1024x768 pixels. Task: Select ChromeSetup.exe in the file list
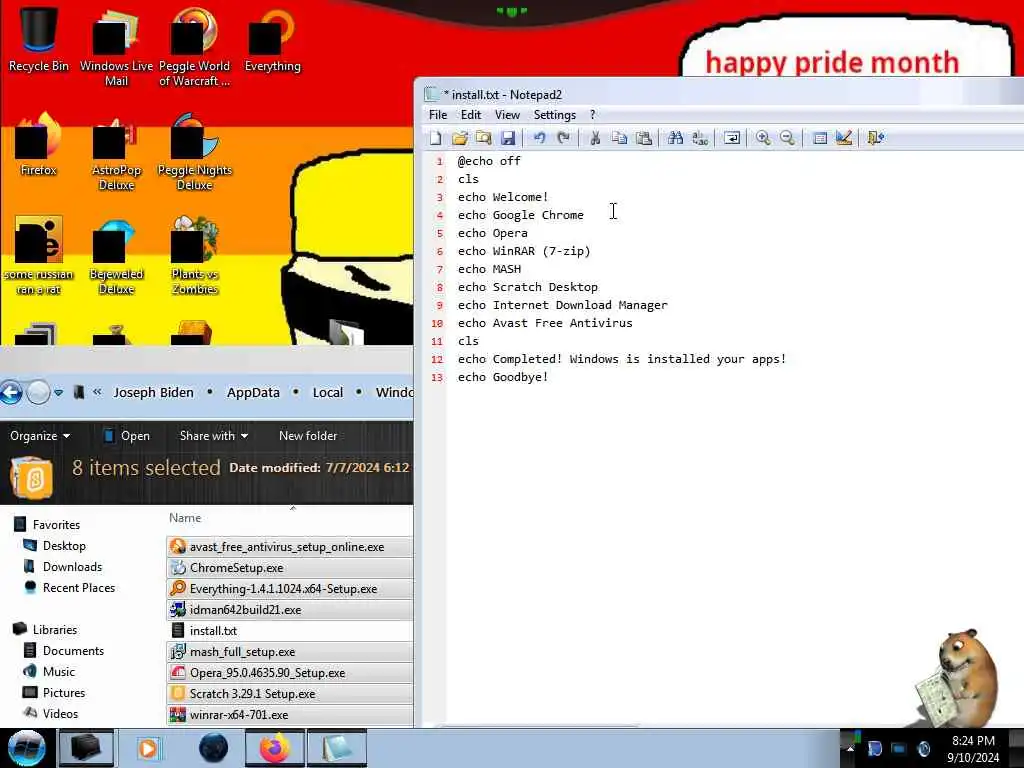(290, 568)
